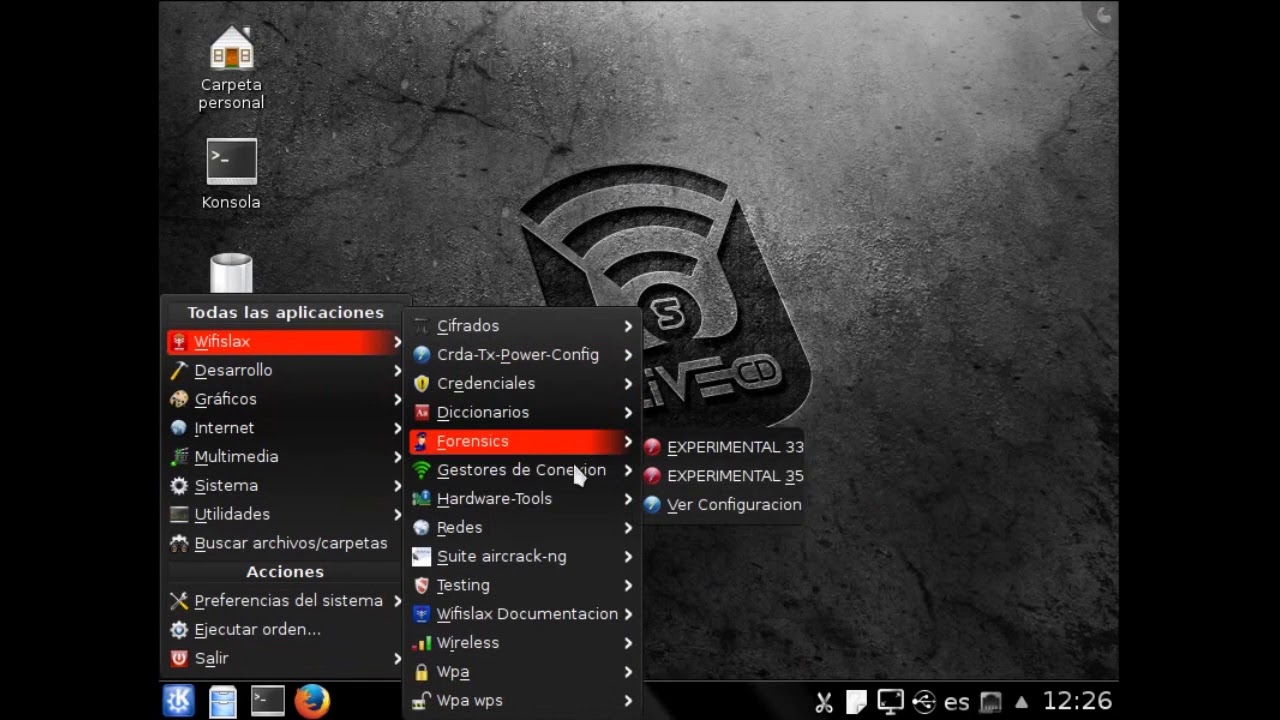Launch Konsola from the desktop shortcut
The height and width of the screenshot is (720, 1280).
click(x=231, y=174)
